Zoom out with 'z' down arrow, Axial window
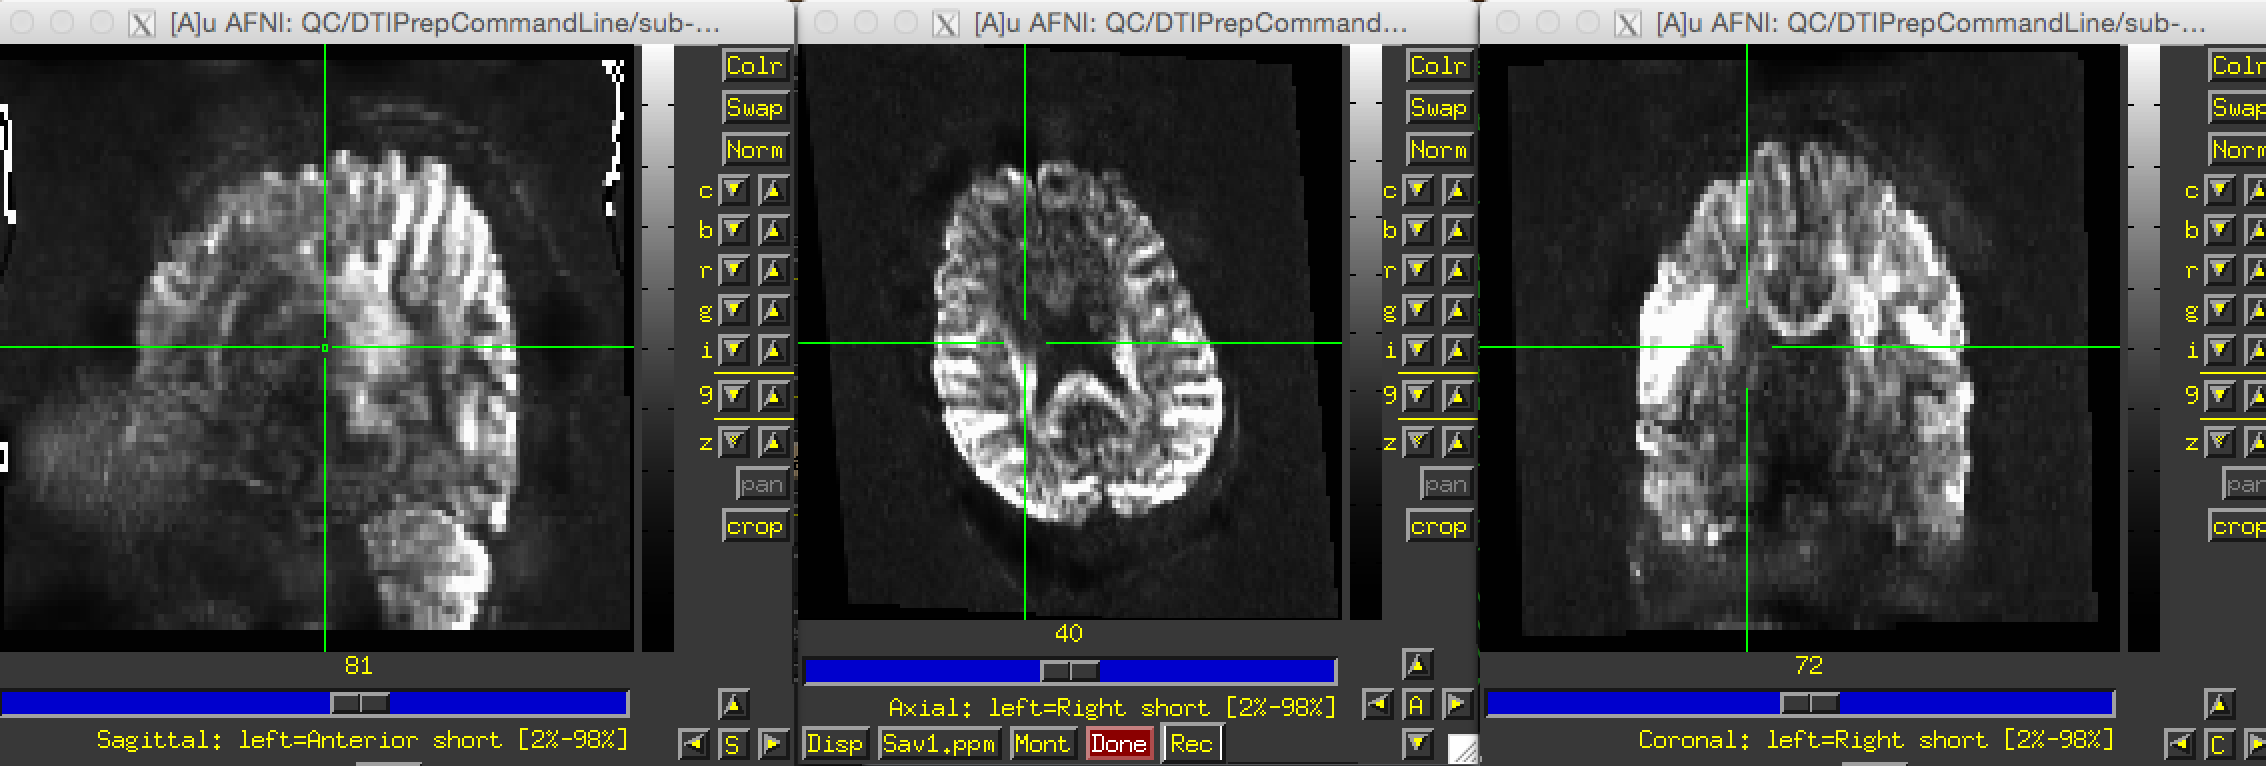The width and height of the screenshot is (2266, 766). coord(1418,441)
